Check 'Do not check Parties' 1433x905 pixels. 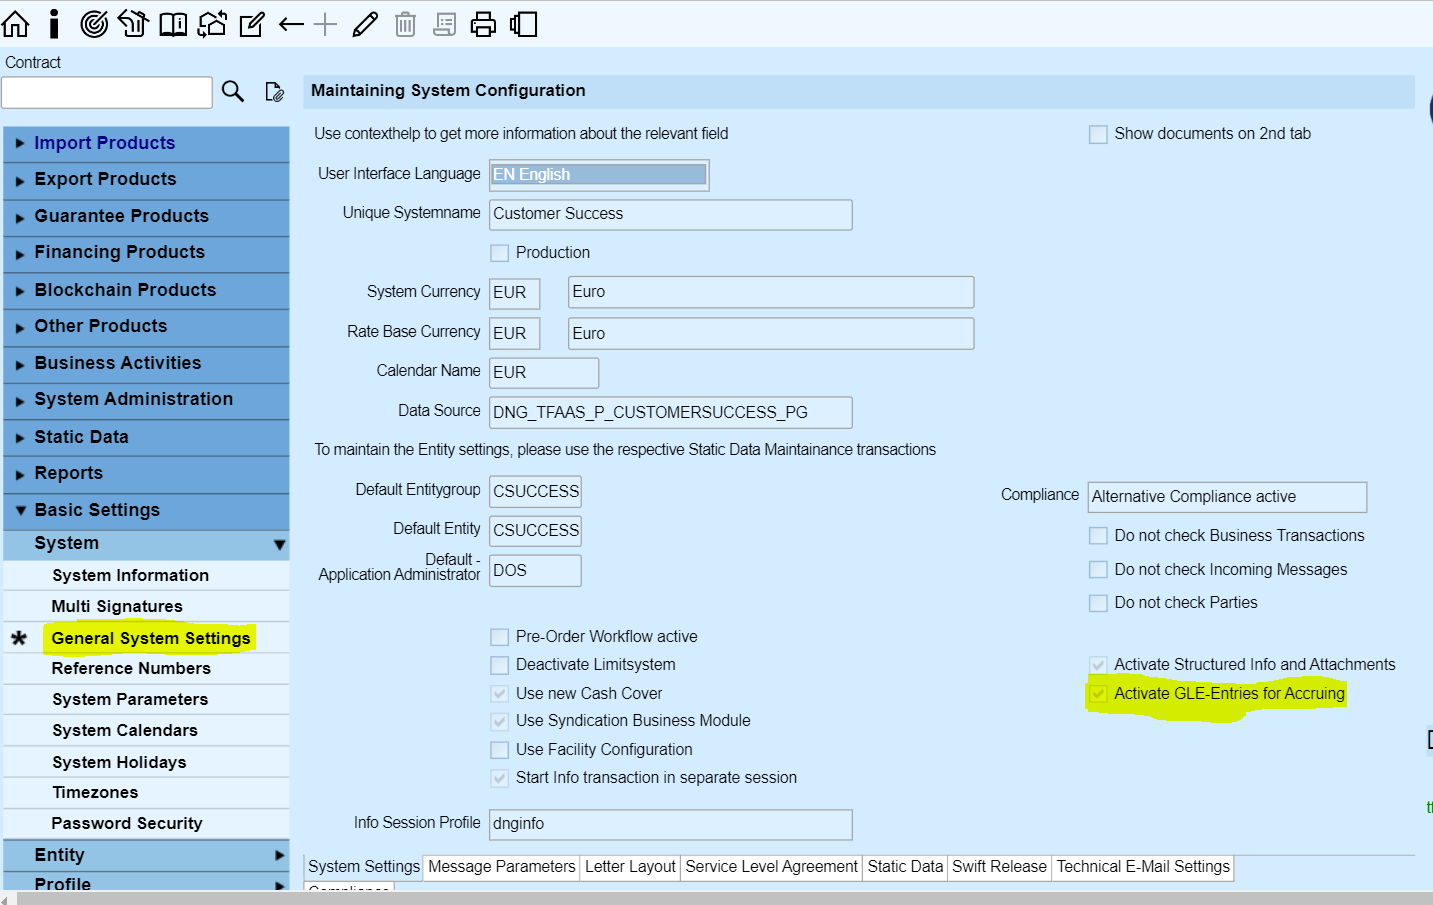pyautogui.click(x=1098, y=603)
